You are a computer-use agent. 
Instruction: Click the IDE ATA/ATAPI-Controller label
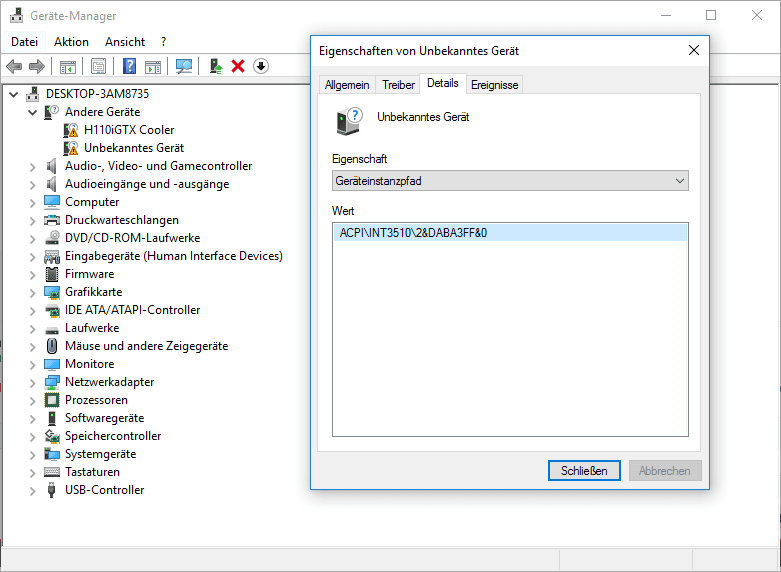[x=132, y=310]
